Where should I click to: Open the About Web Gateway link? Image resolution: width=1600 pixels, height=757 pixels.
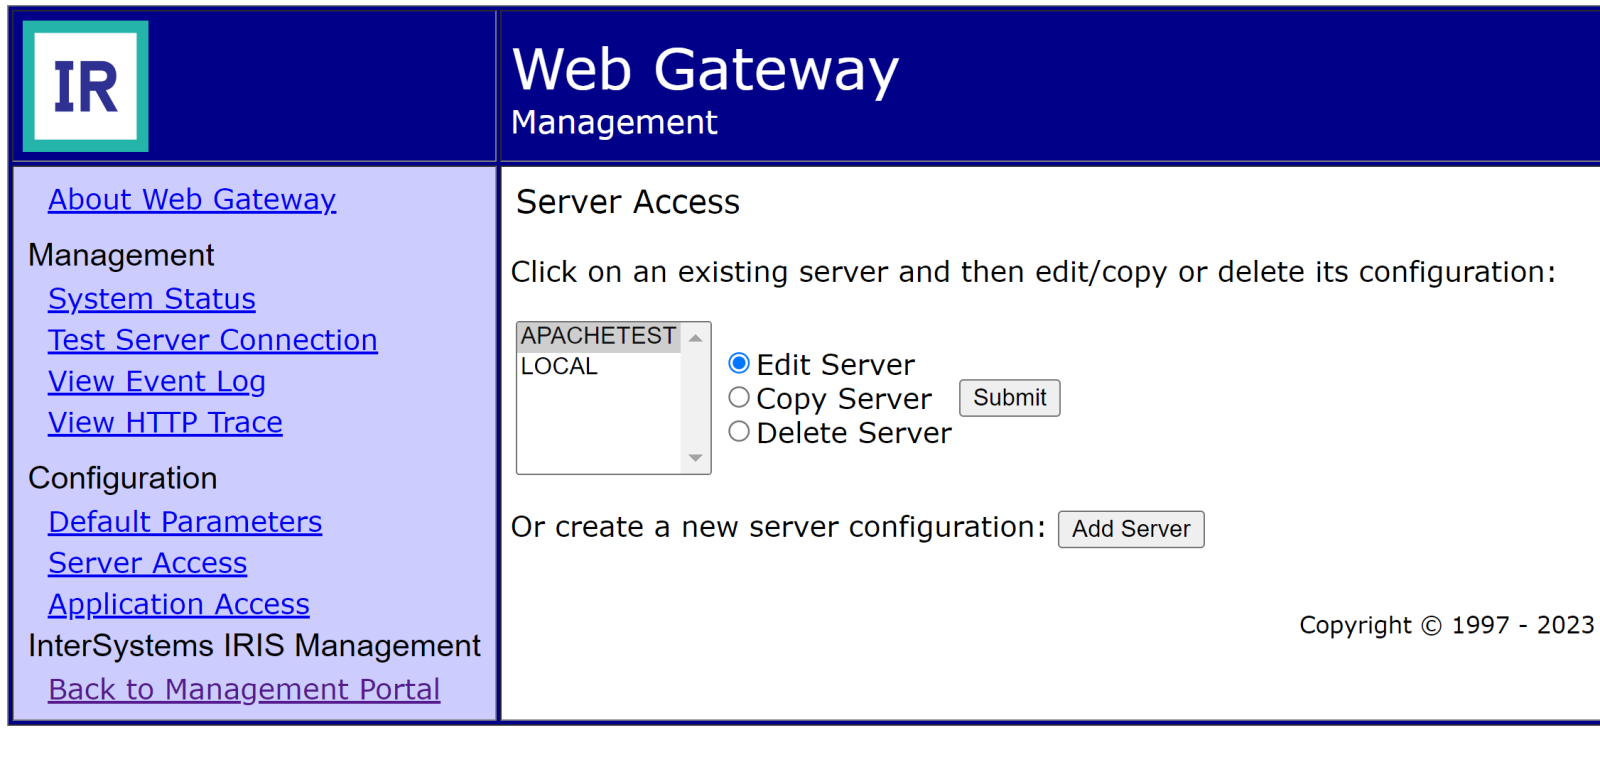pos(192,200)
